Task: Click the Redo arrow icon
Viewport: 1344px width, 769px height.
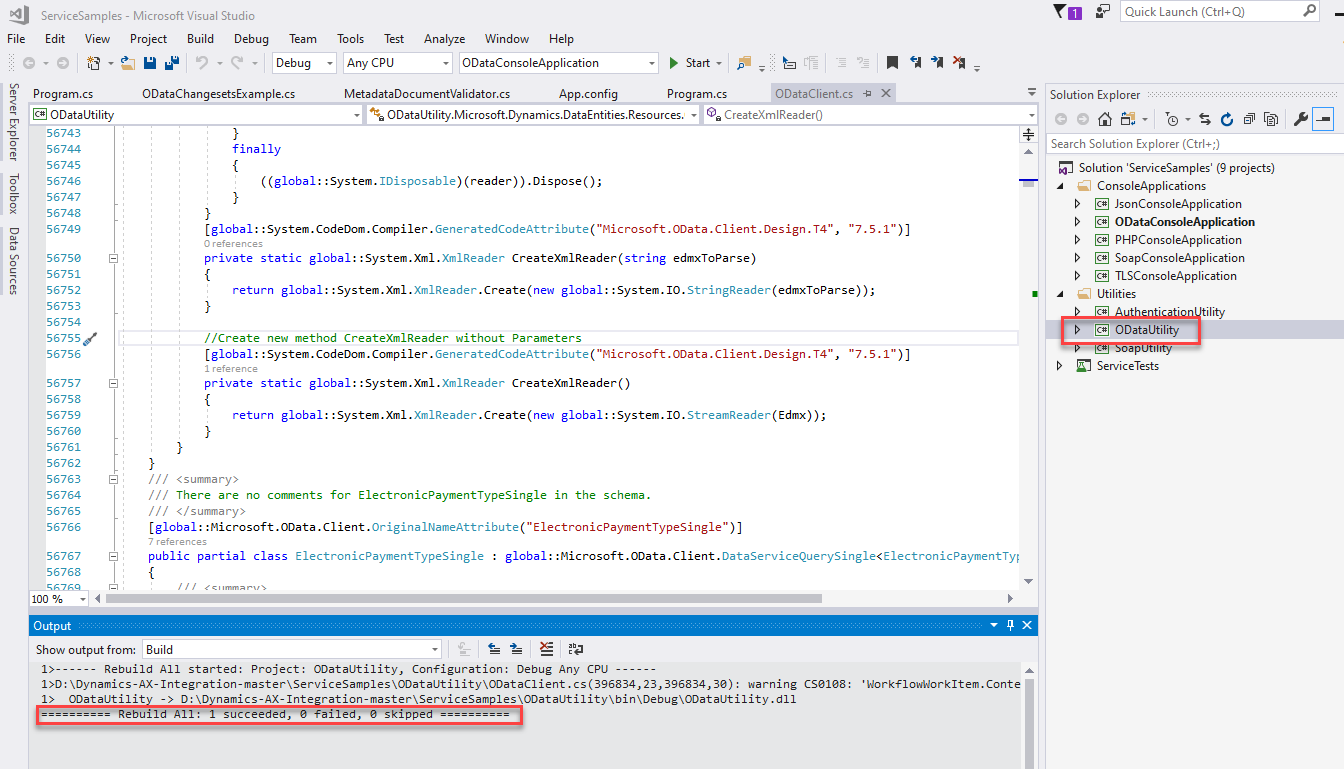Action: (237, 63)
